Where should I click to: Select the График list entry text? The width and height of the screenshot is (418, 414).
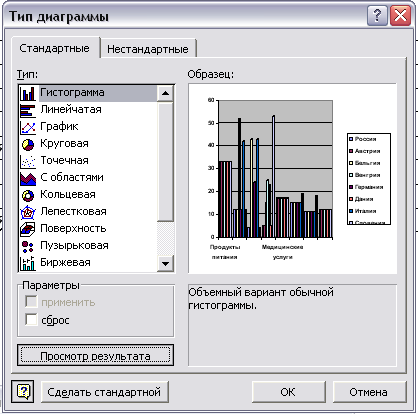[x=59, y=126]
